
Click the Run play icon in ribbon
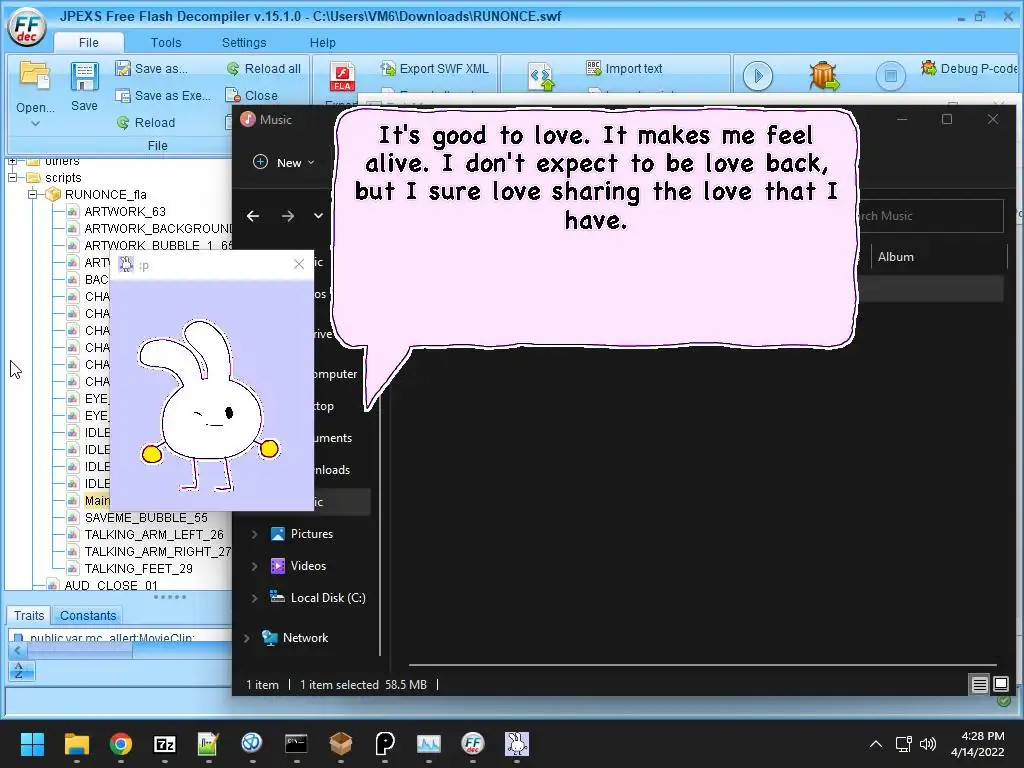758,76
